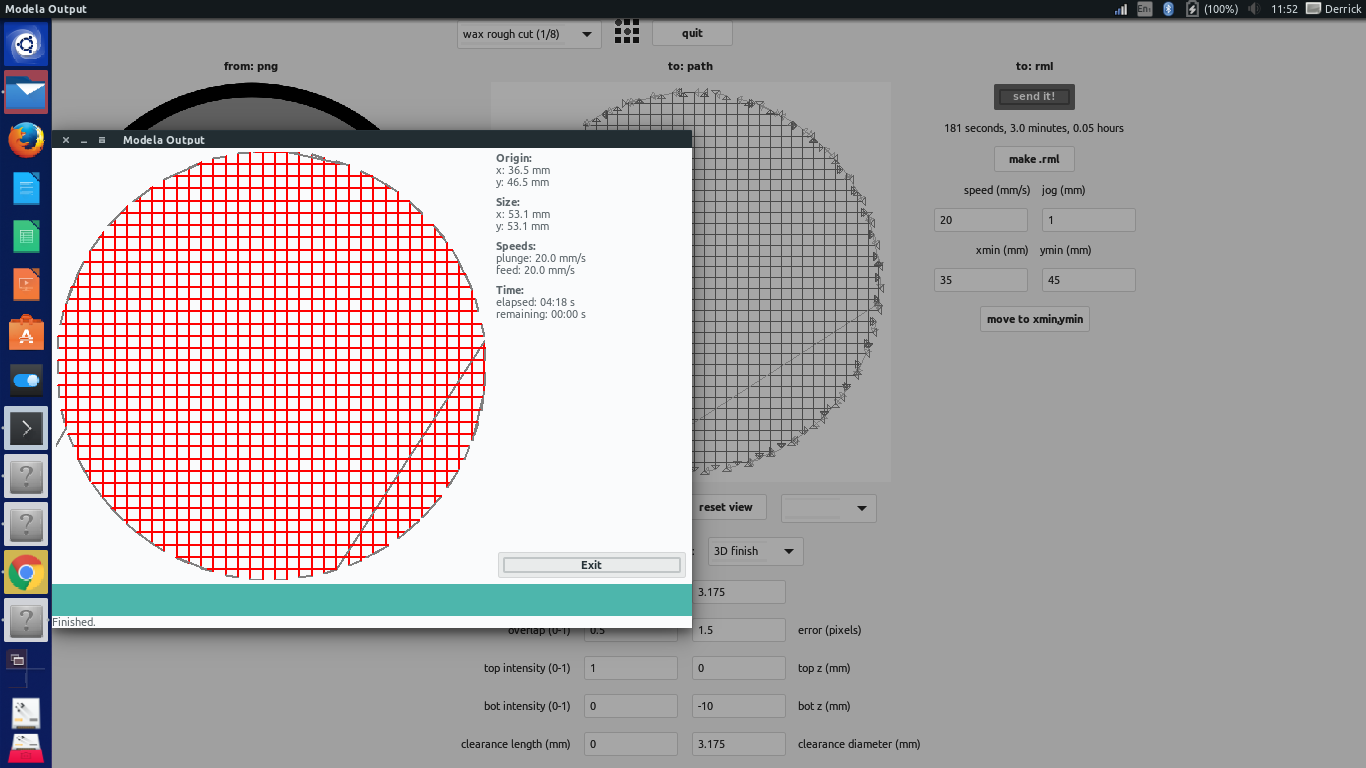The image size is (1366, 768).
Task: Click the 'clearance diameter (mm)' label
Action: (x=859, y=744)
